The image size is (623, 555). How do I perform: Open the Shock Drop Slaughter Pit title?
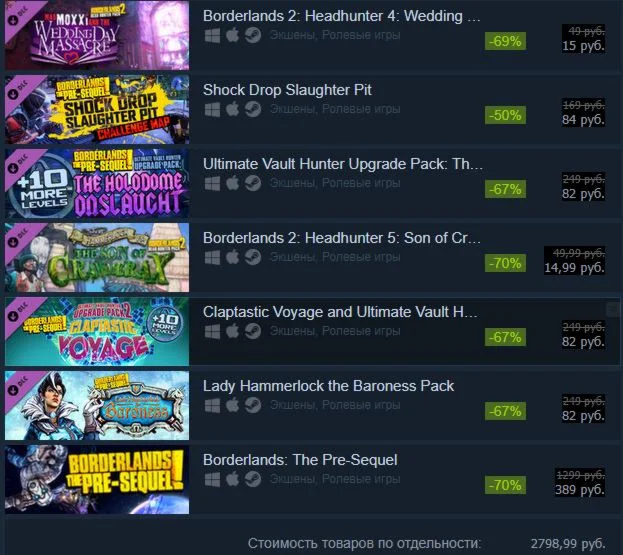click(287, 90)
